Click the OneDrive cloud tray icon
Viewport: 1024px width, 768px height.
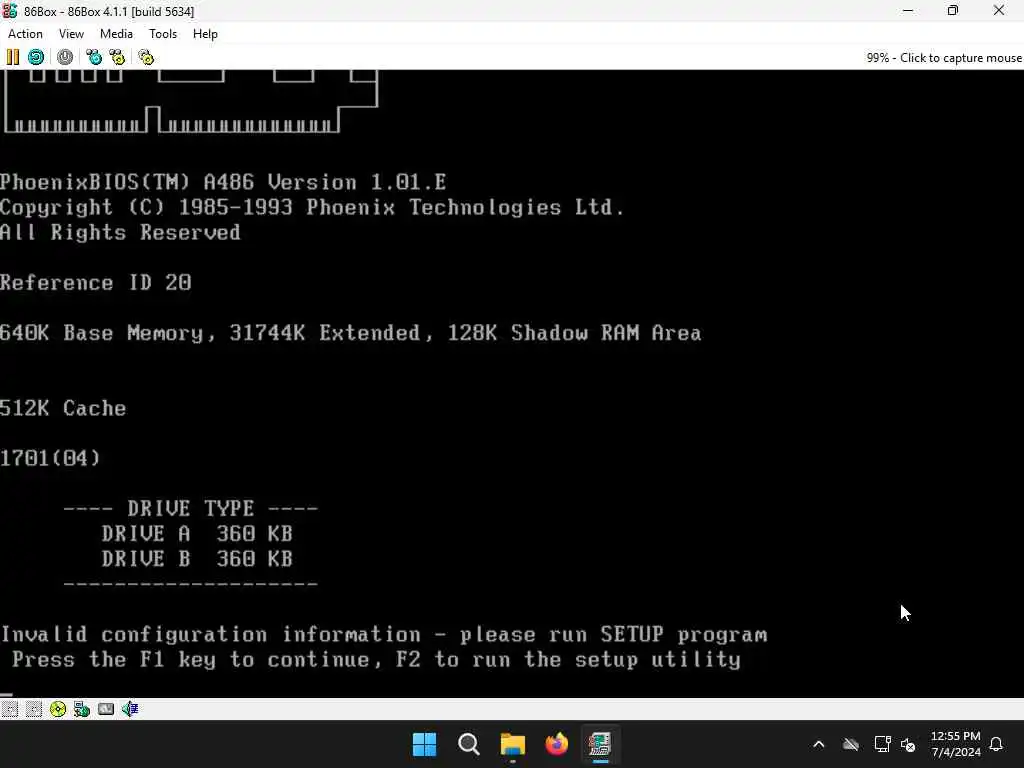pyautogui.click(x=850, y=744)
